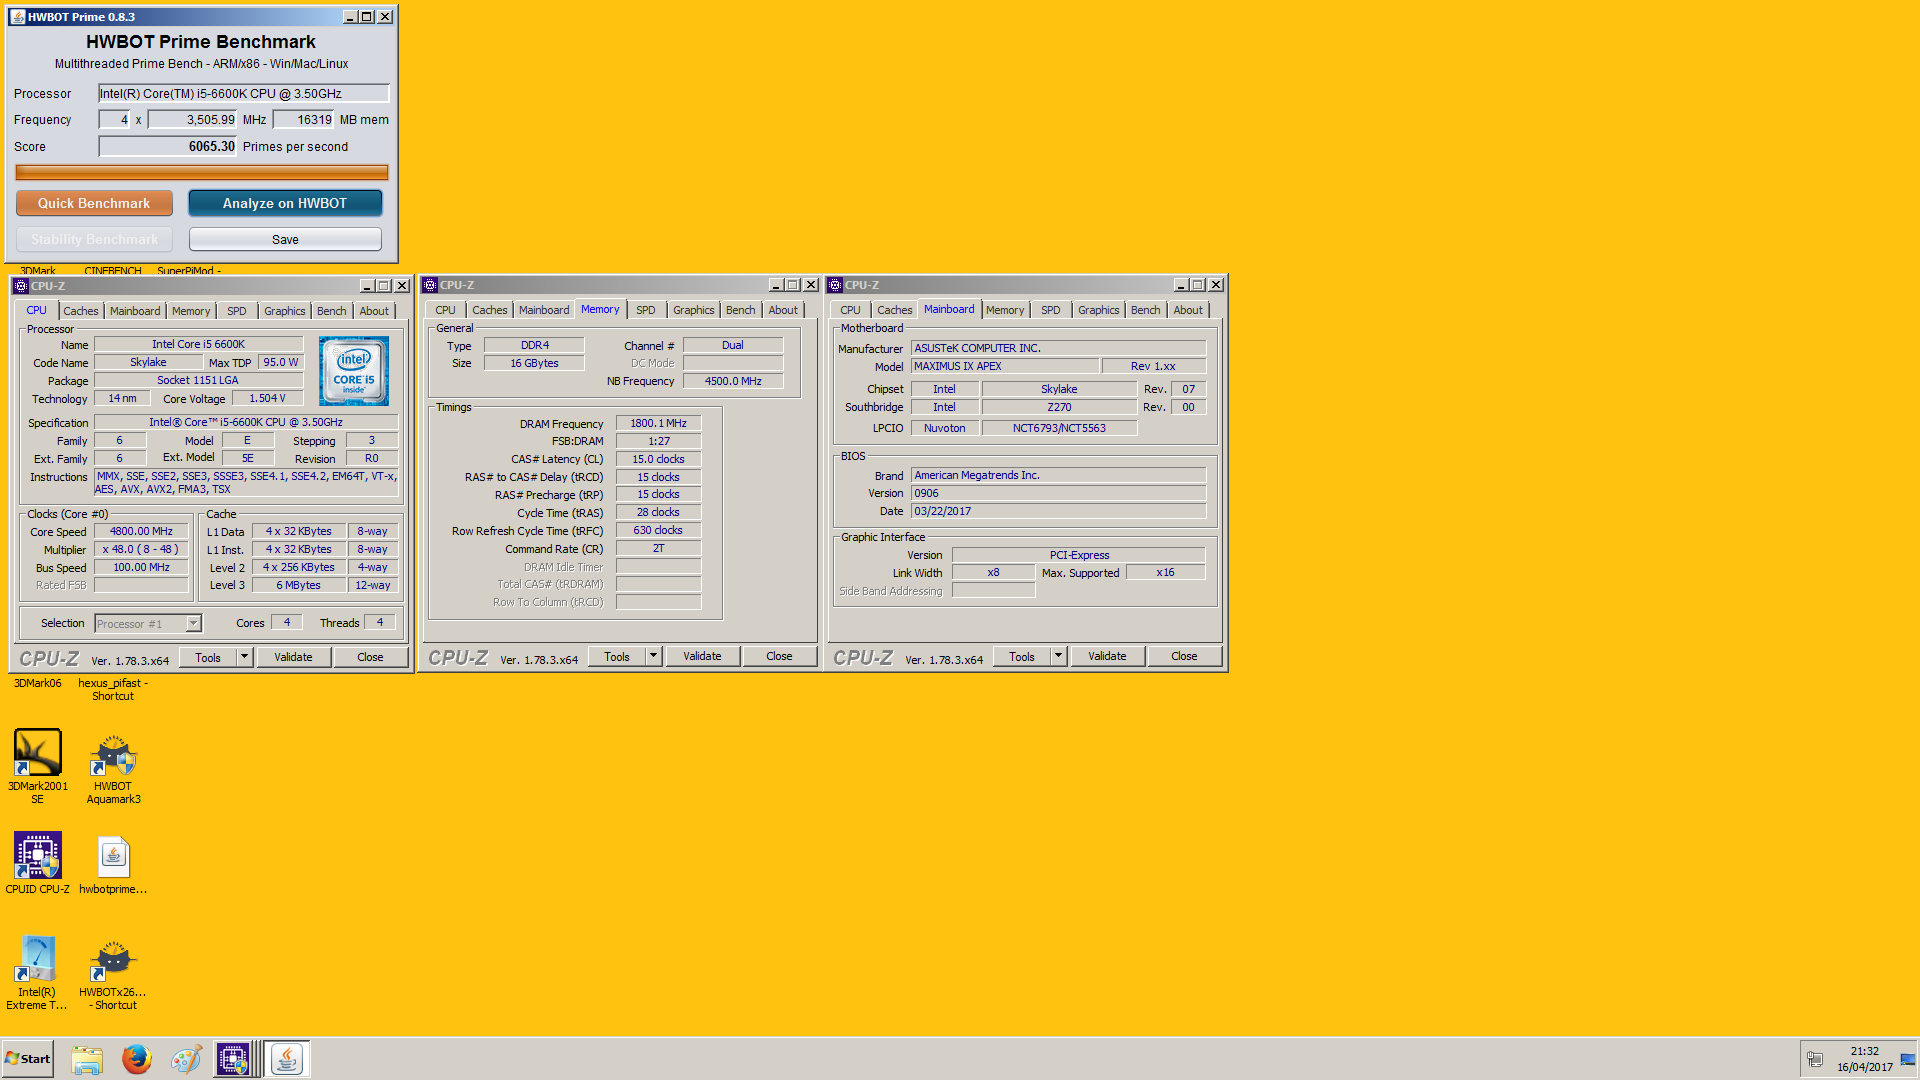Click the network tray icon
The image size is (1920, 1080).
[1815, 1059]
